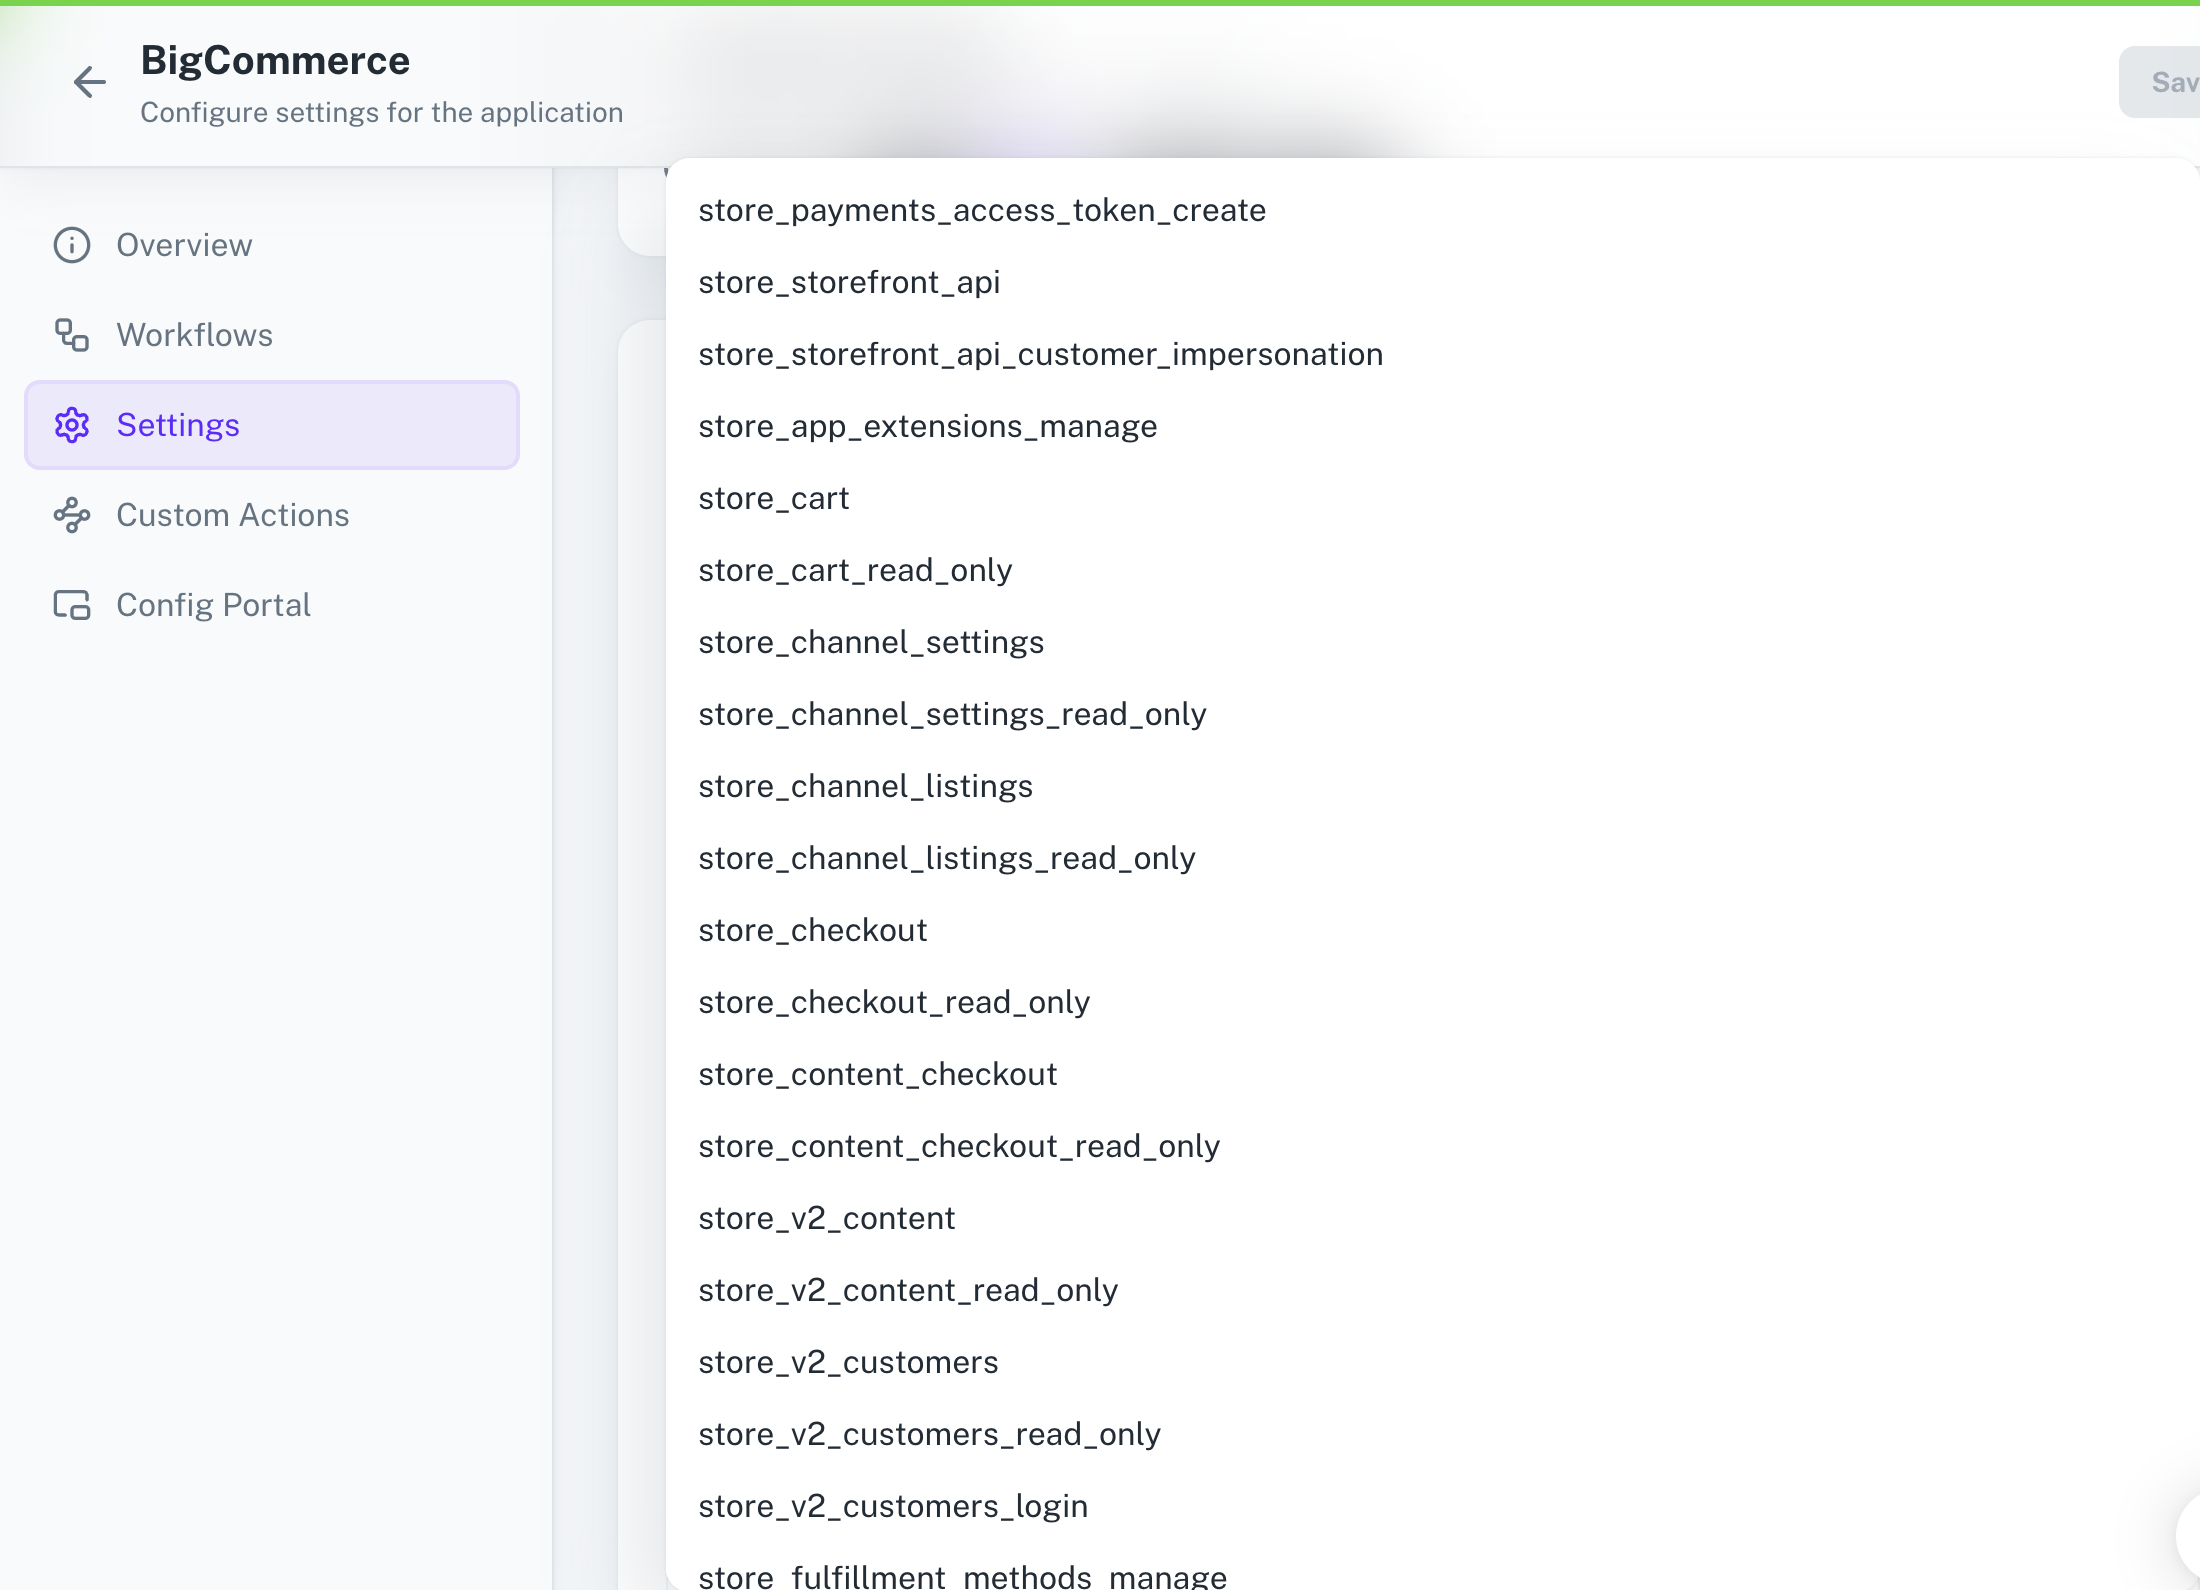The height and width of the screenshot is (1590, 2200).
Task: Select the store_storefront_api scope
Action: 849,282
